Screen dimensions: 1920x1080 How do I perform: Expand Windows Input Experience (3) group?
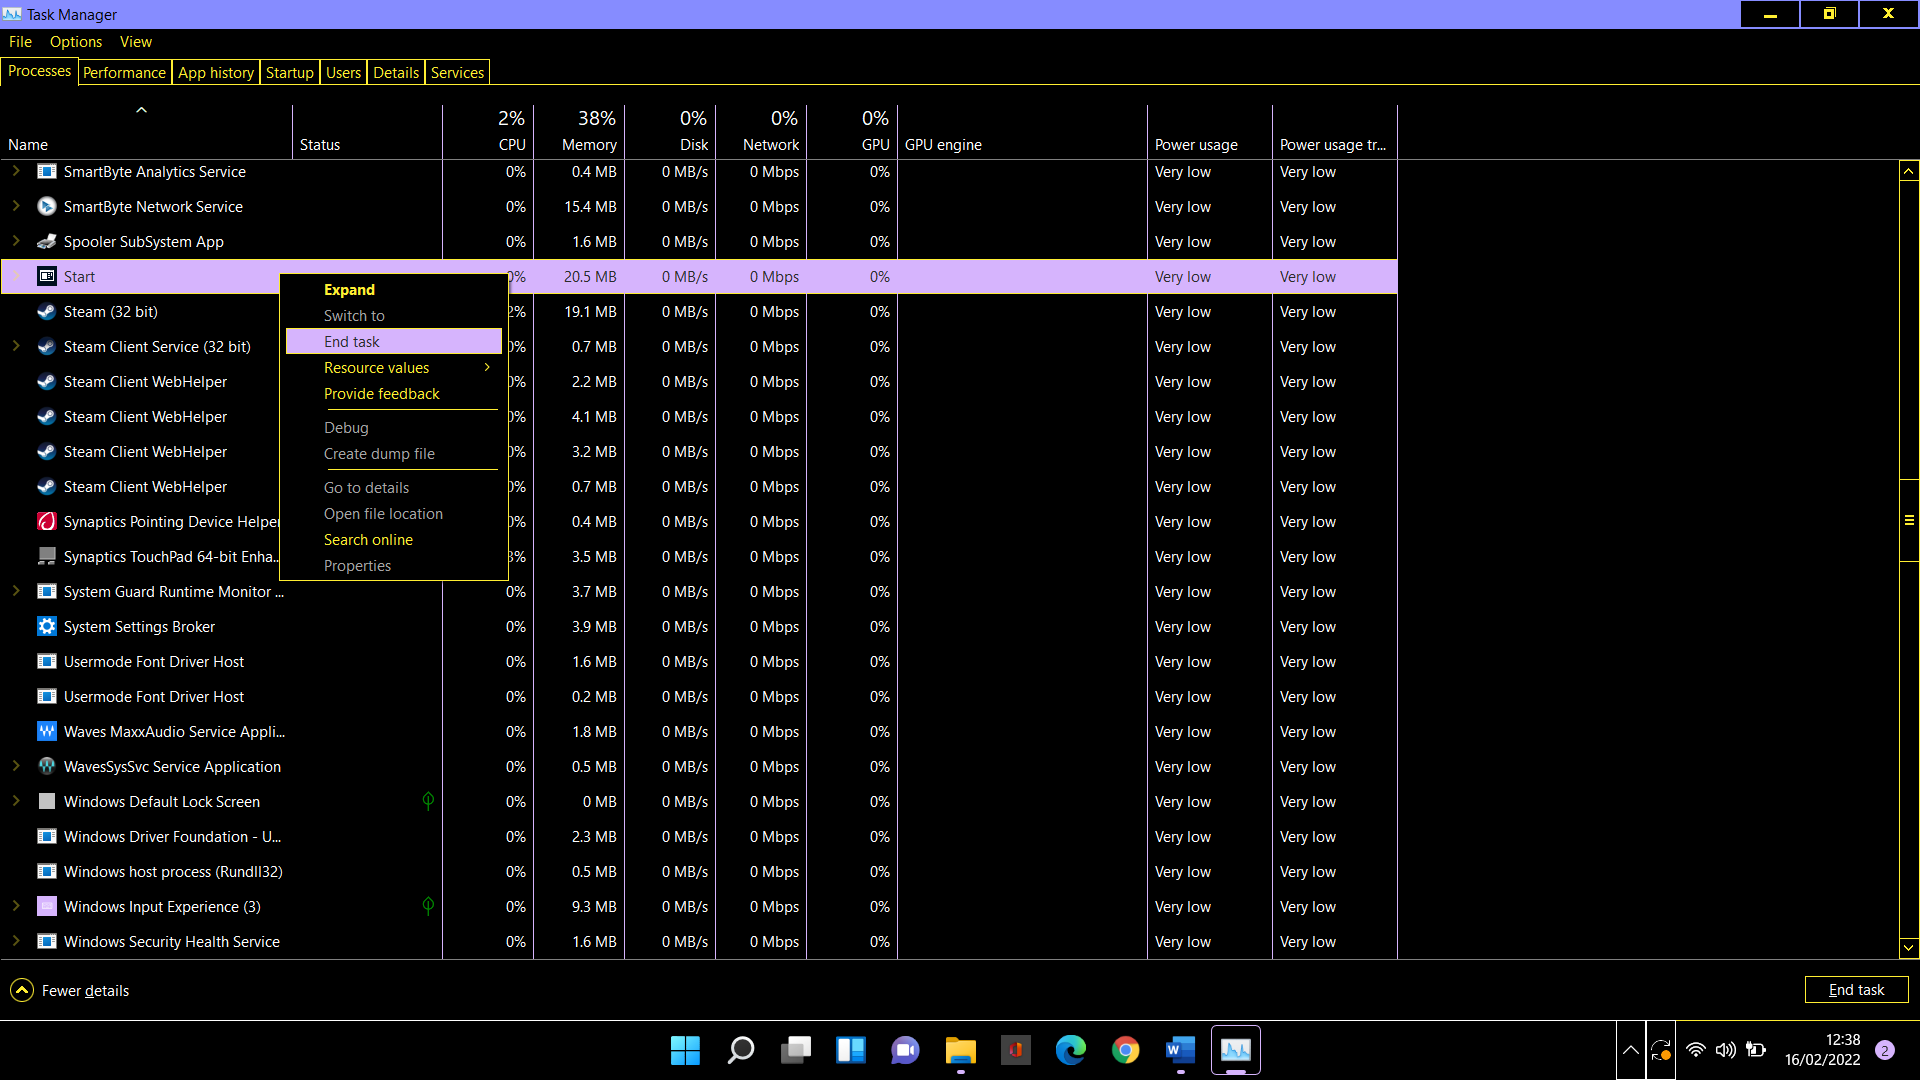tap(16, 906)
